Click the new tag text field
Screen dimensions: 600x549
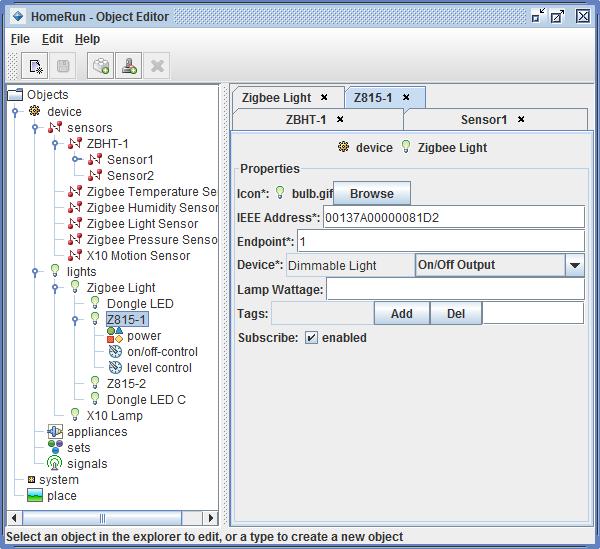point(533,313)
